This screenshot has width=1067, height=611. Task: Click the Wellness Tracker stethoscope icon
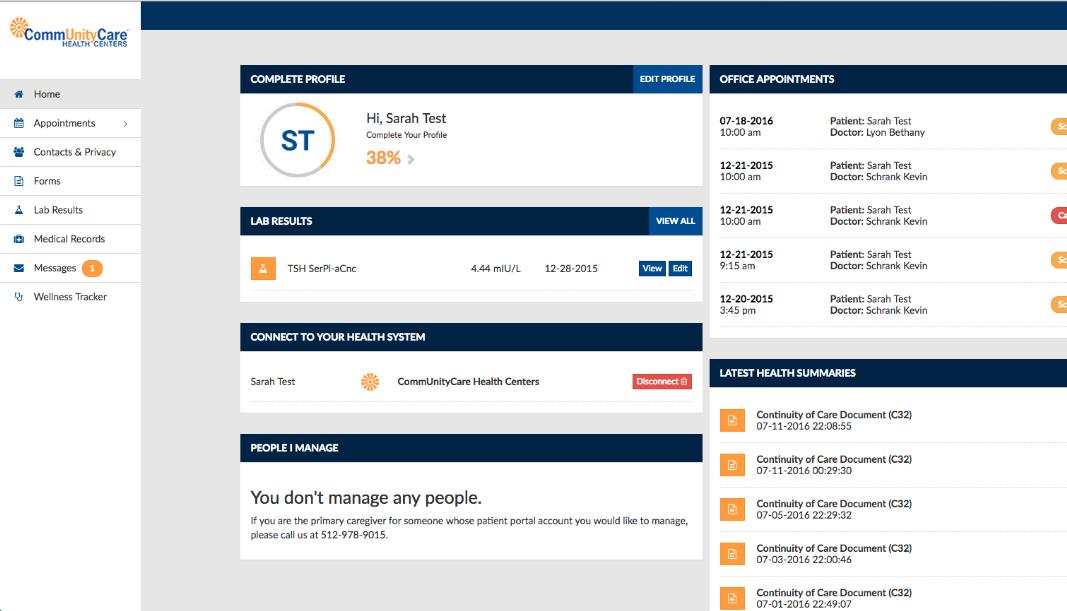click(18, 297)
